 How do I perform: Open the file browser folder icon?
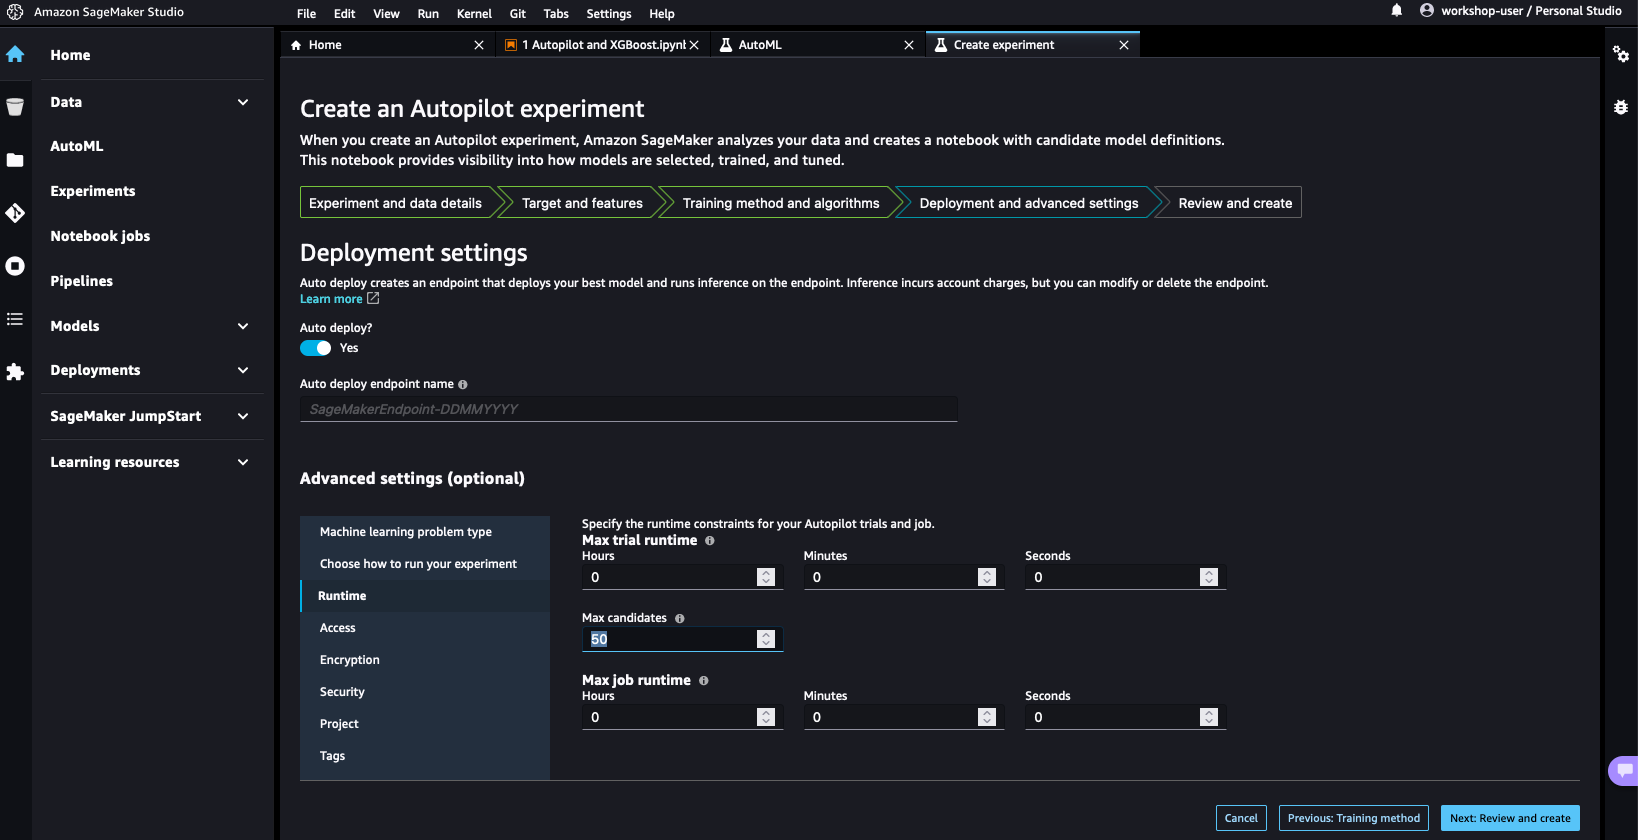tap(15, 160)
